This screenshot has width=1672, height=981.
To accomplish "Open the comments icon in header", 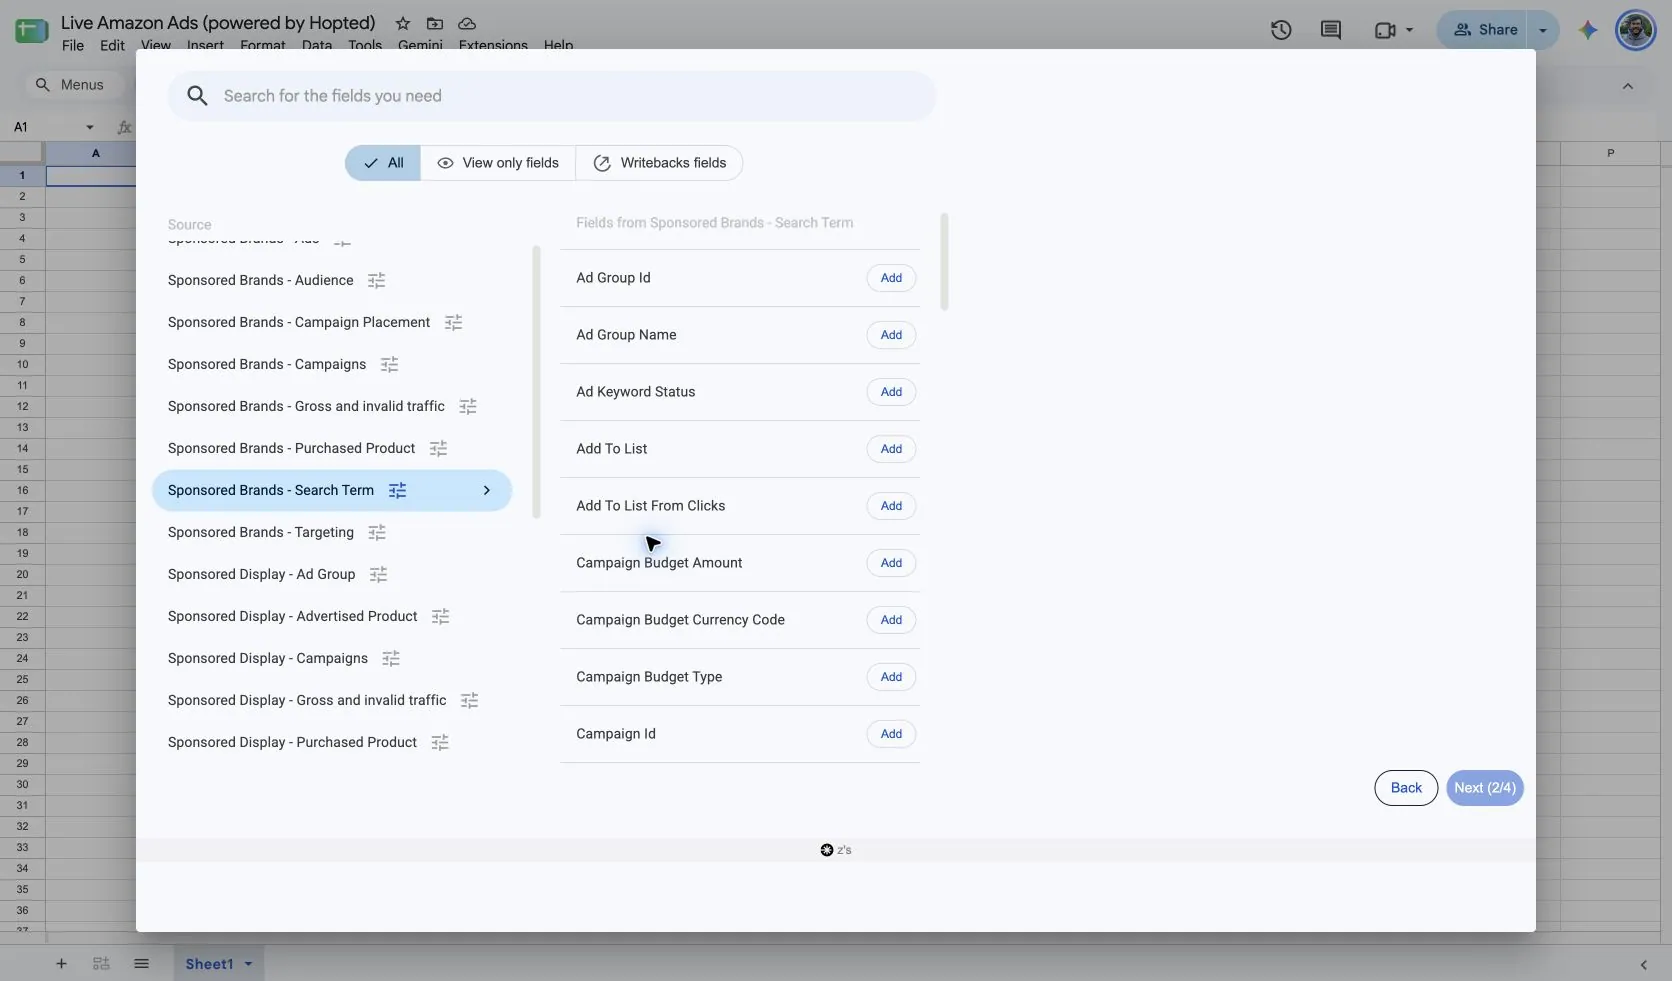I will point(1331,30).
